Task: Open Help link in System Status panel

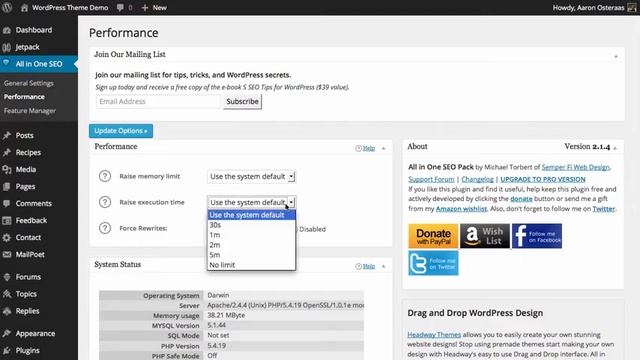Action: pyautogui.click(x=369, y=266)
